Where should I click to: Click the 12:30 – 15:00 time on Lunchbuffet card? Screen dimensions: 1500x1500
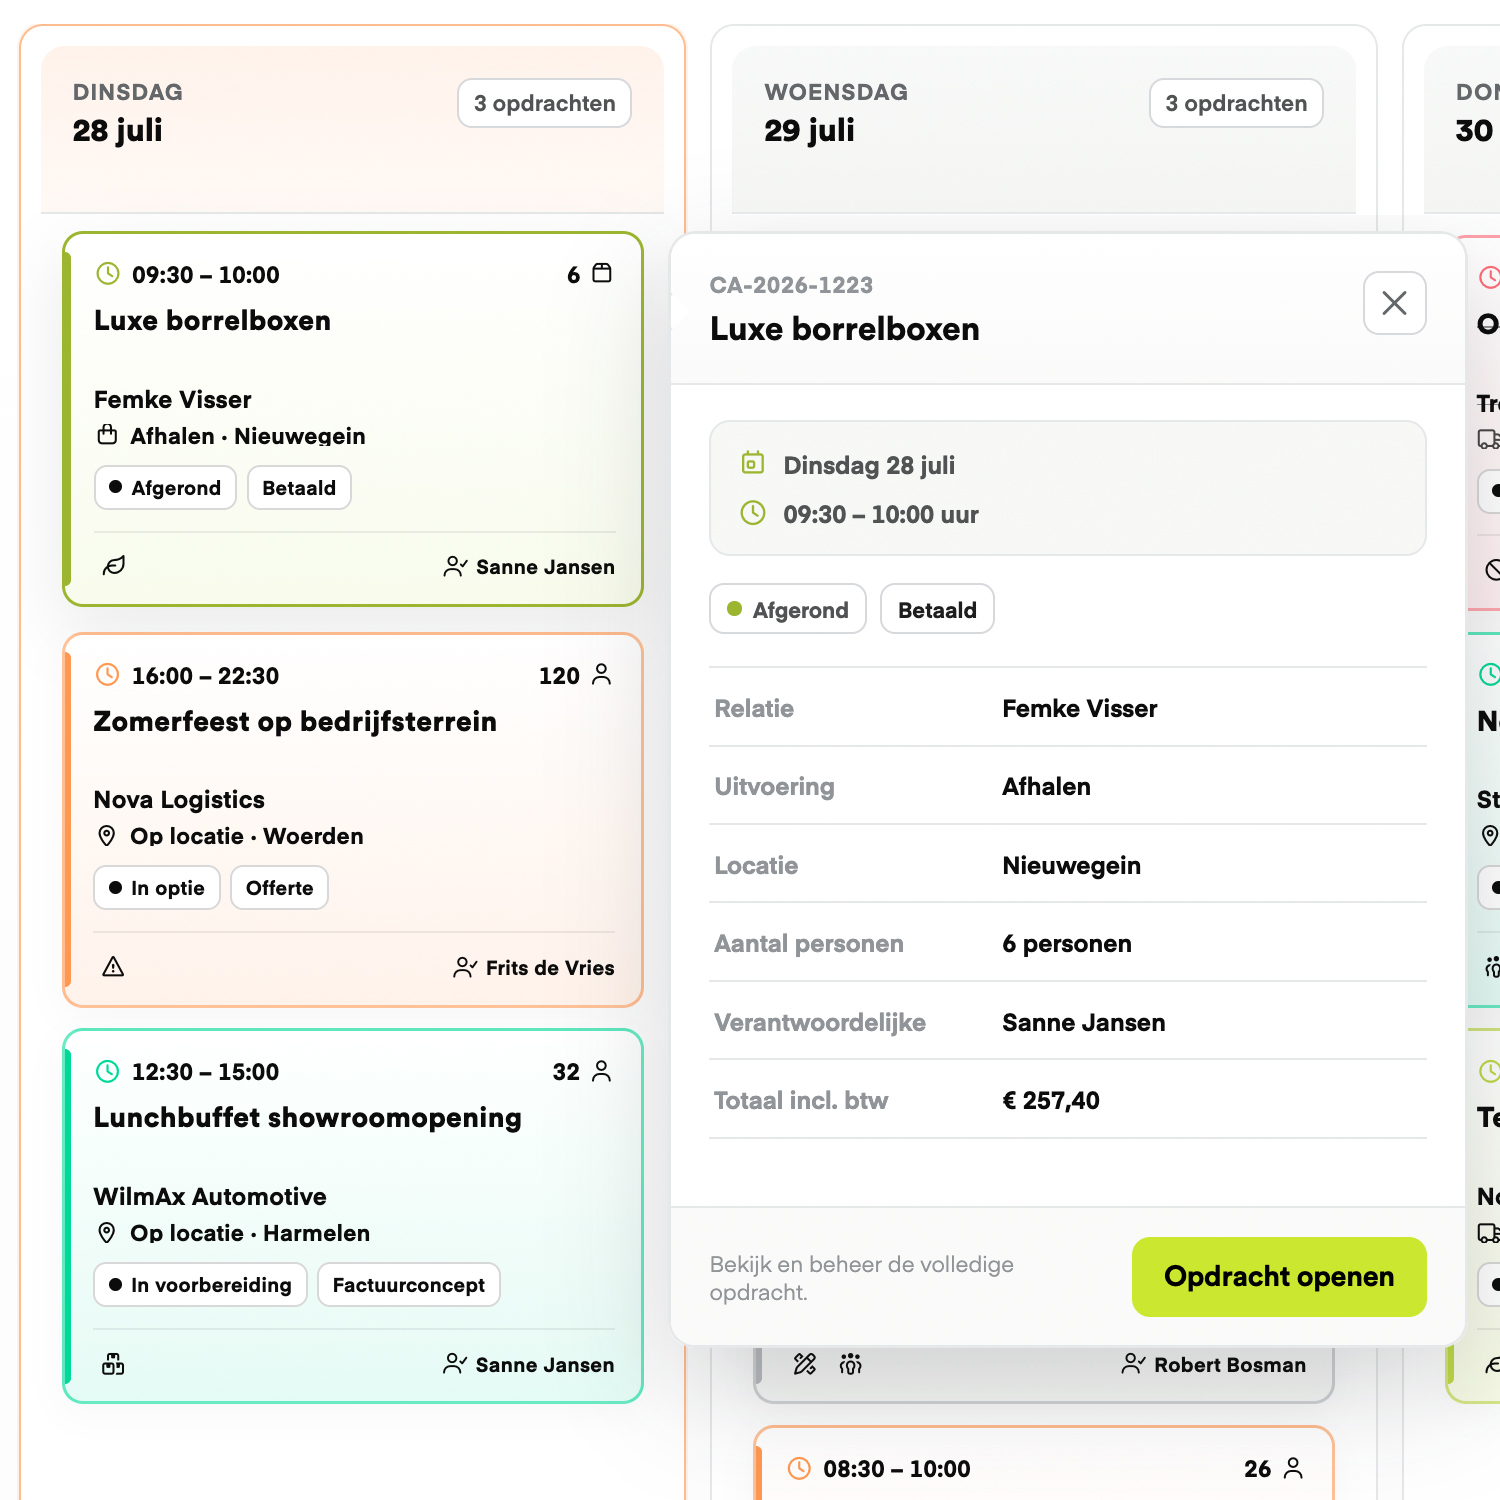click(205, 1072)
